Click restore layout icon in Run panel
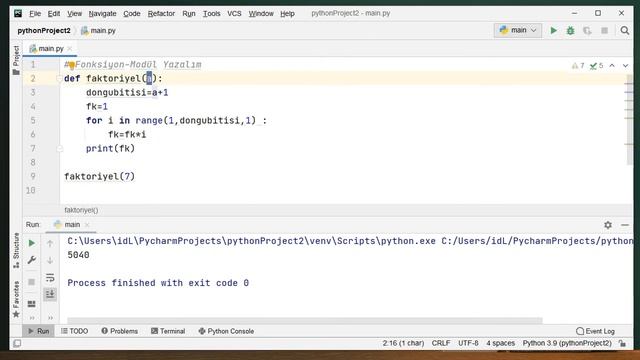 click(31, 304)
